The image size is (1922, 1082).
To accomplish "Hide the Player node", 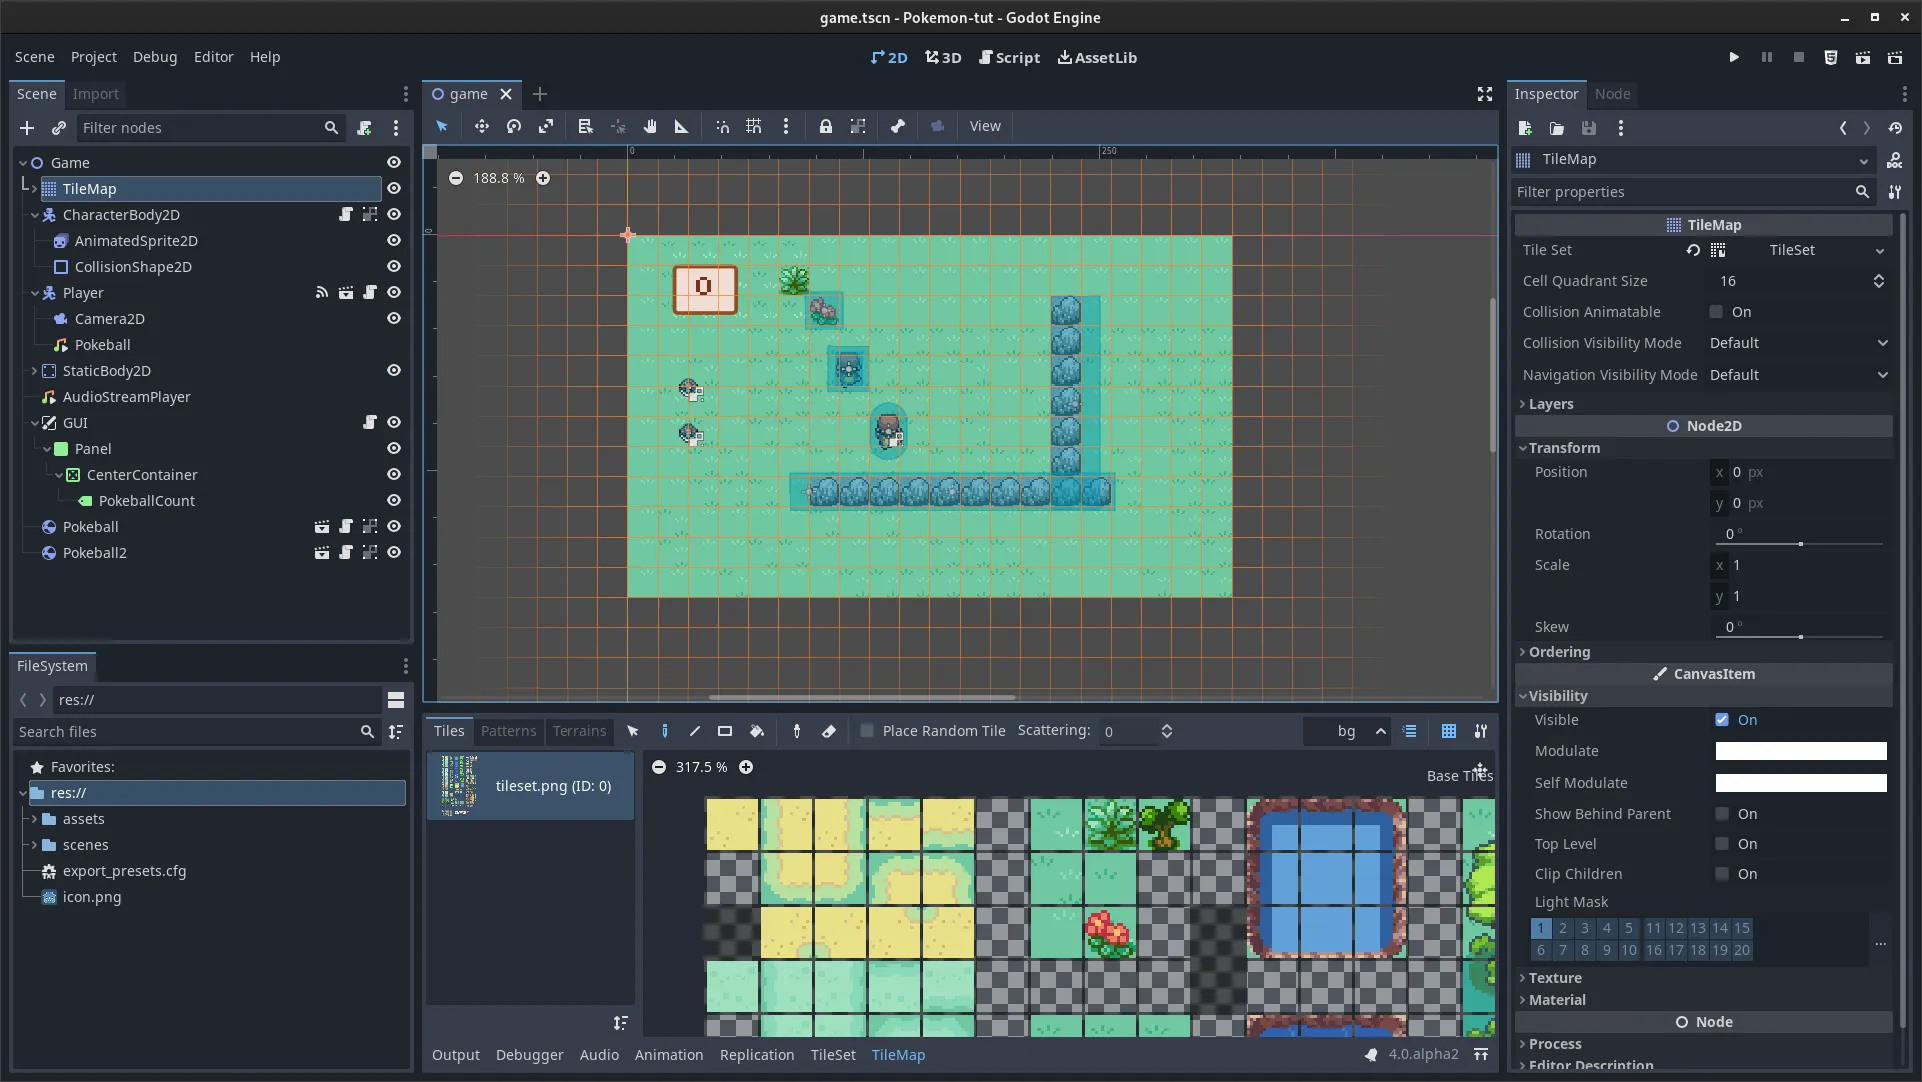I will pos(393,292).
